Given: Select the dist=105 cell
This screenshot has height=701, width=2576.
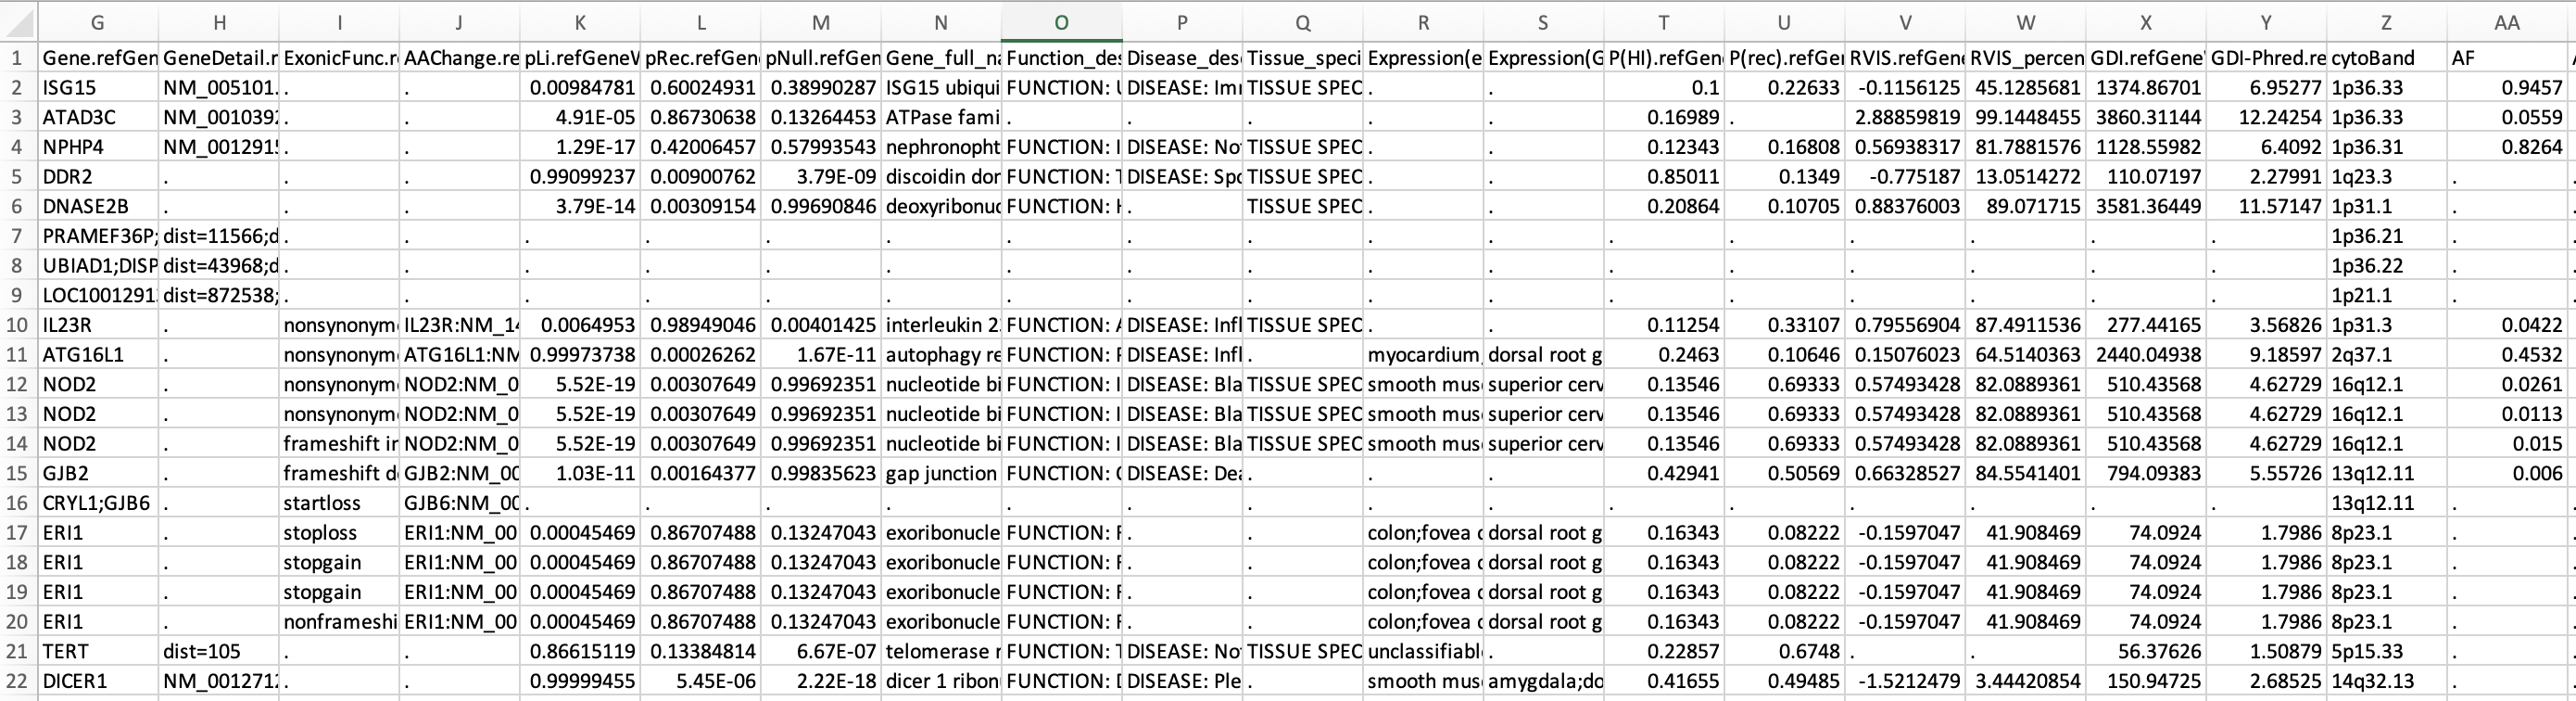Looking at the screenshot, I should 219,651.
